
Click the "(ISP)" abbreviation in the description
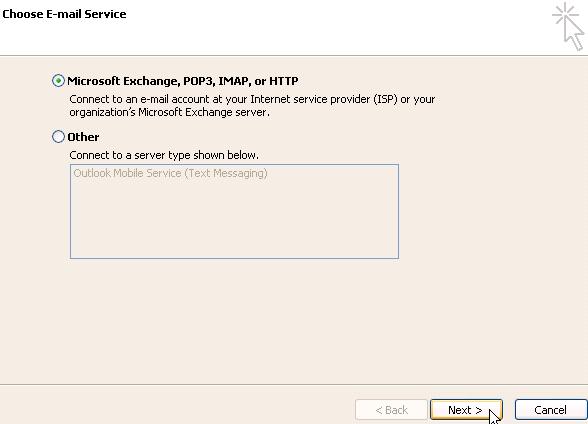coord(385,99)
